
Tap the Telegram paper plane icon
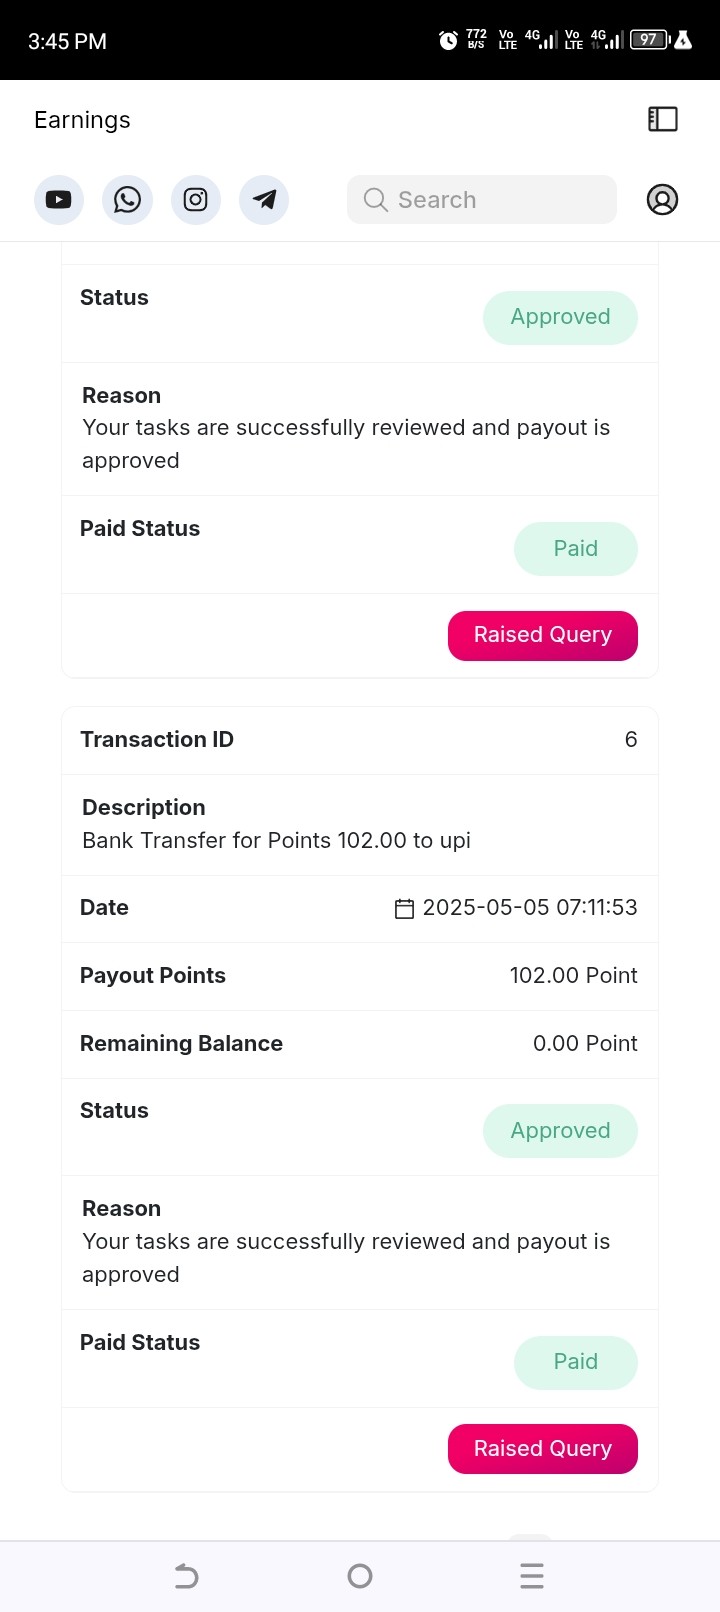coord(264,200)
